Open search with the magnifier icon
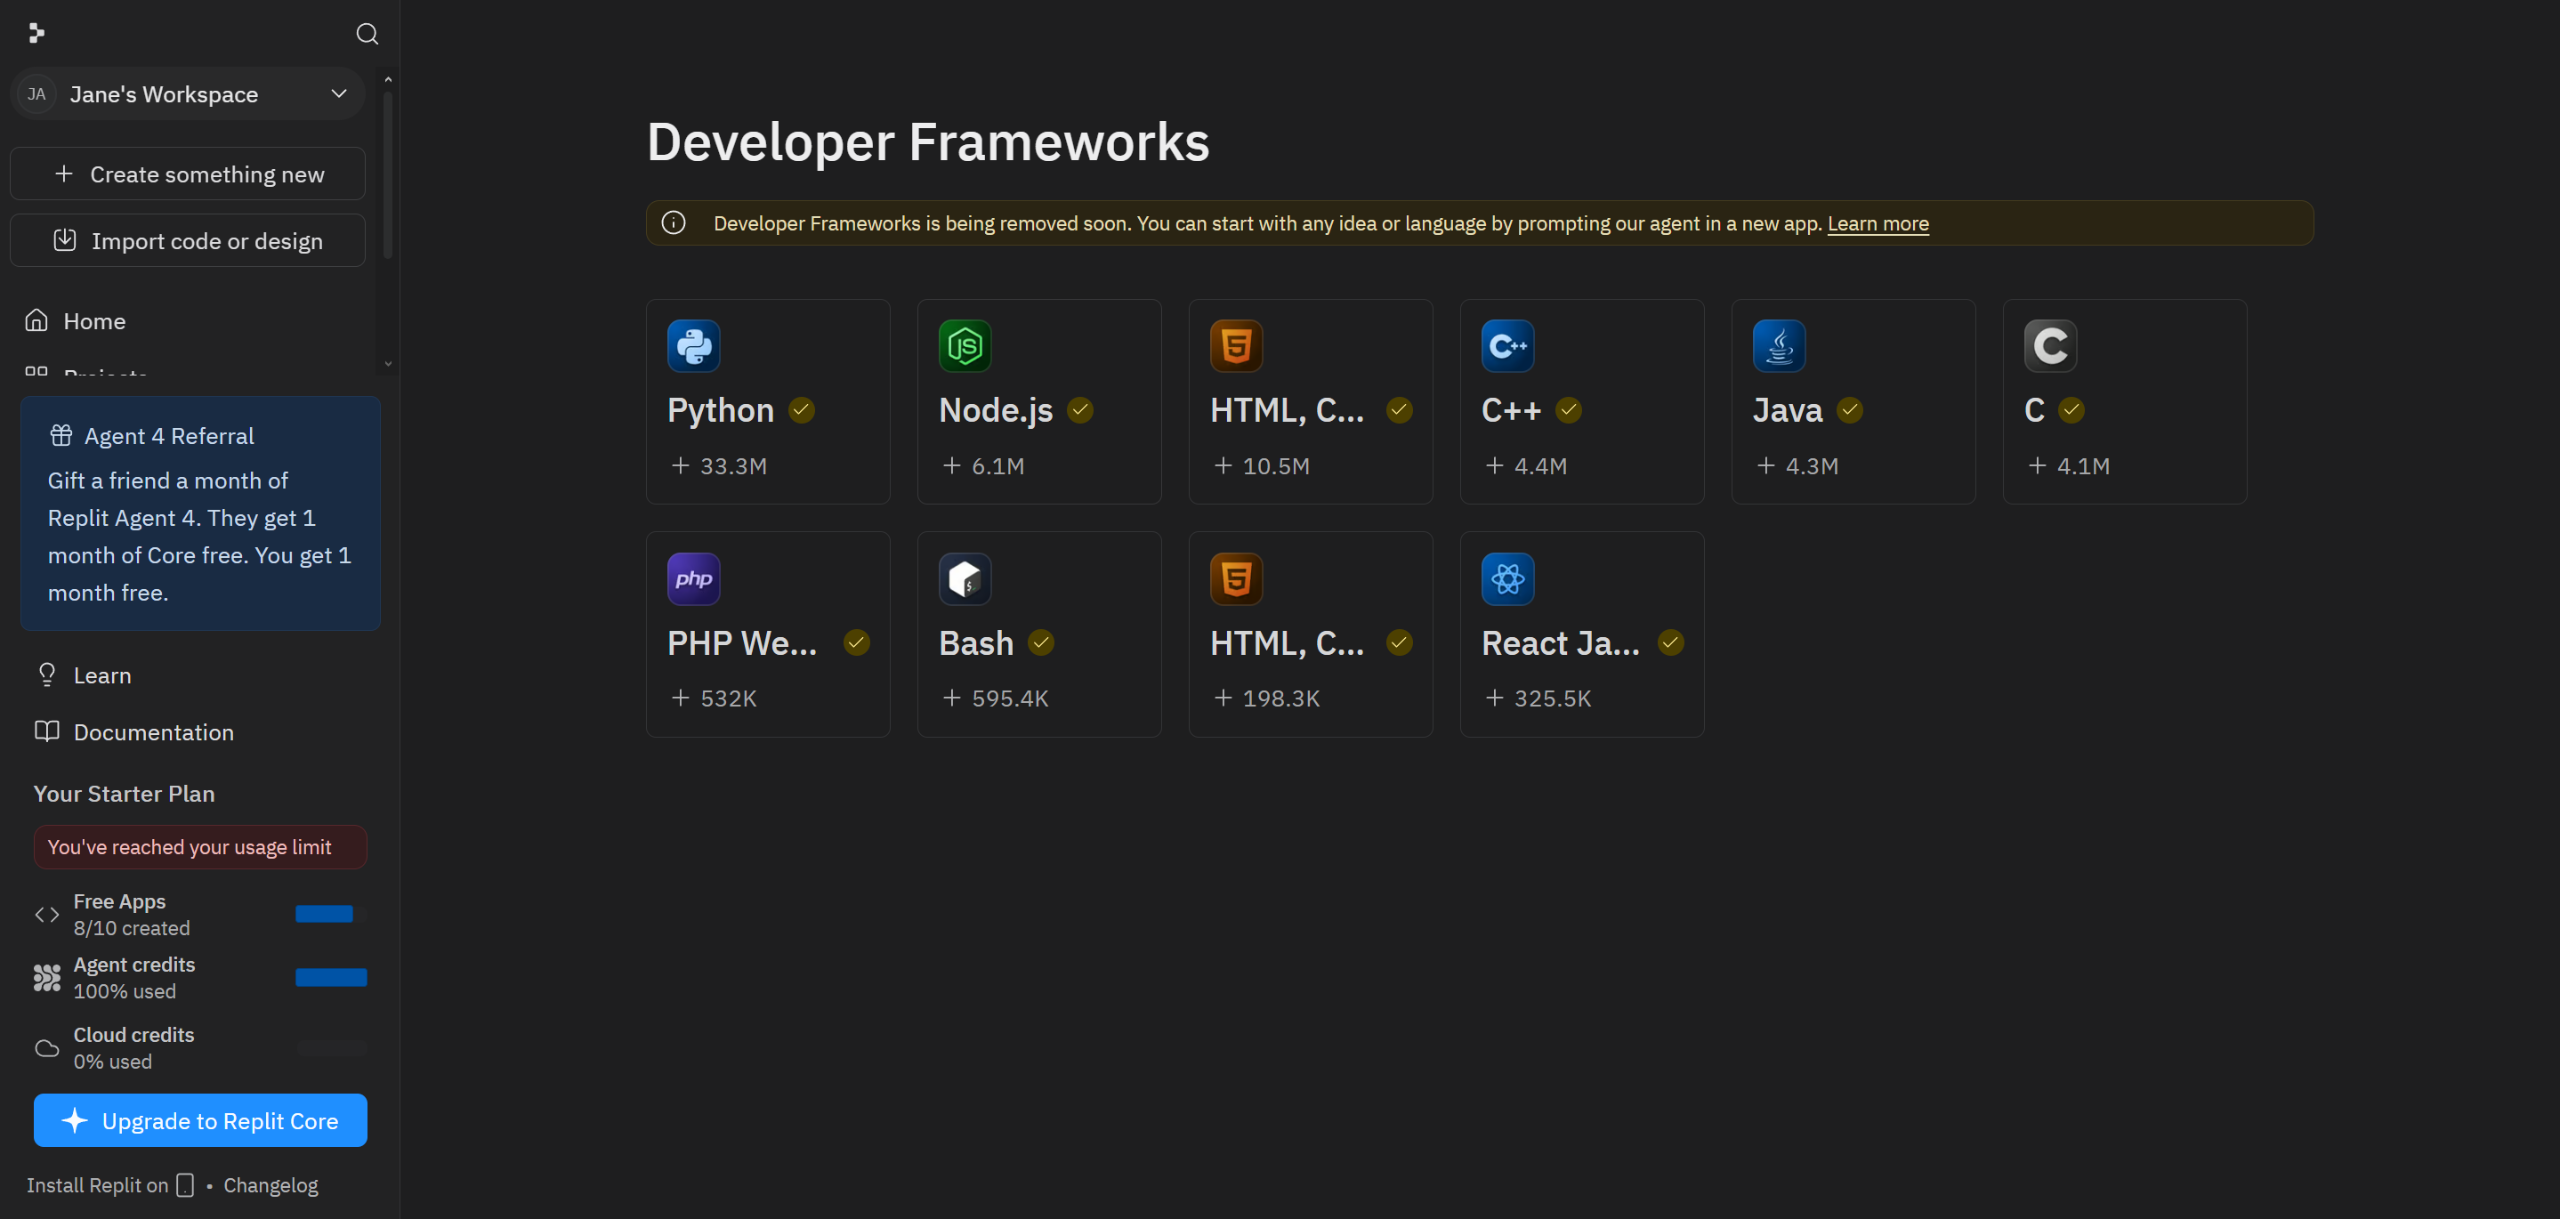This screenshot has width=2560, height=1219. (x=367, y=34)
